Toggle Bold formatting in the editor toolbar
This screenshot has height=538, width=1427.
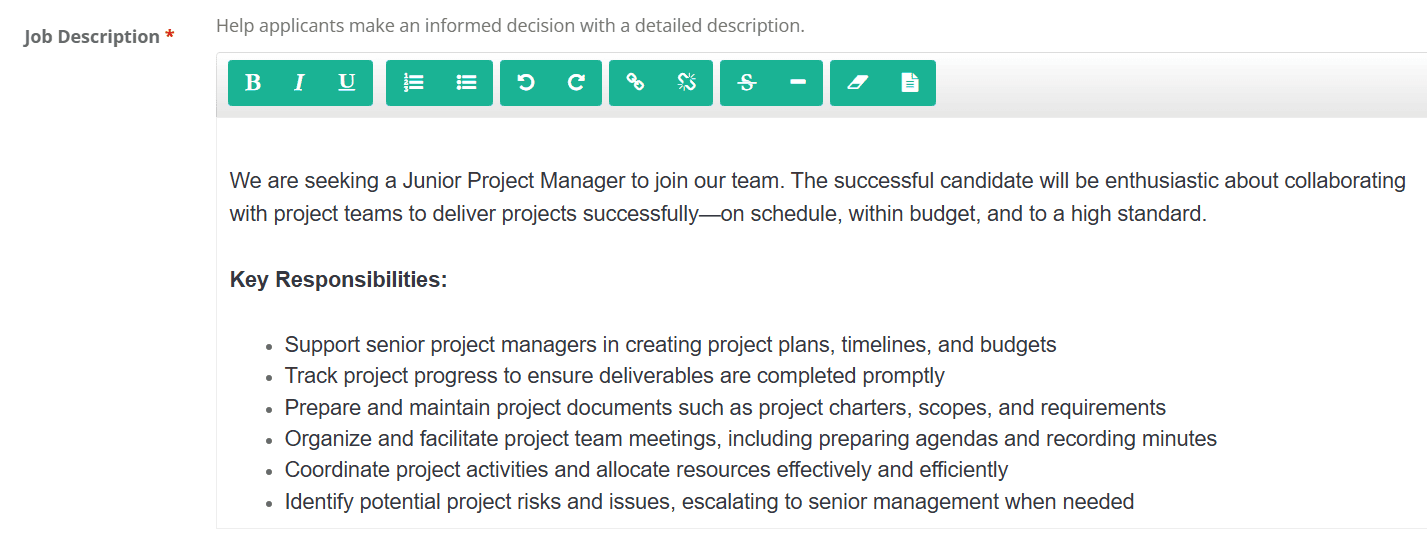coord(252,83)
